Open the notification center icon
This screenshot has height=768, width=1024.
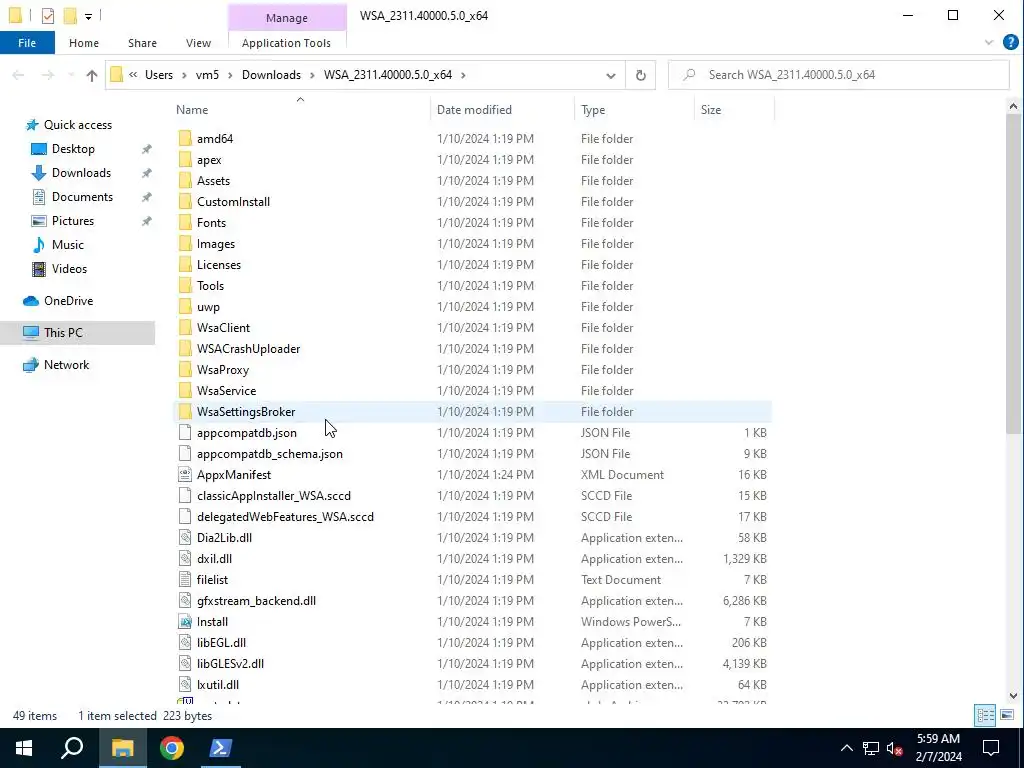click(x=991, y=748)
